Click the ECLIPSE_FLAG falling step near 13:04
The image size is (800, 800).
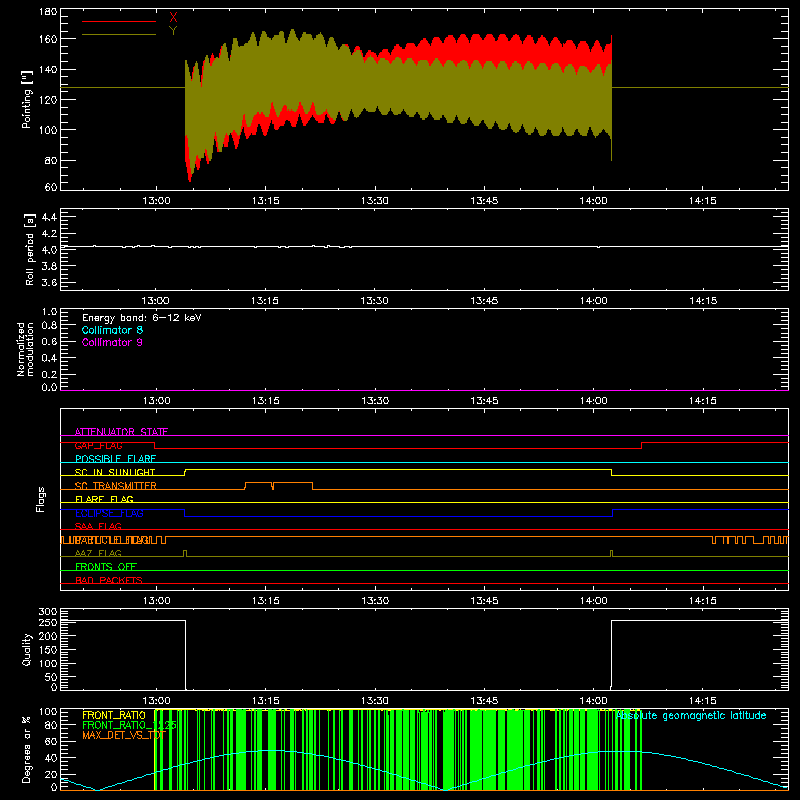[x=185, y=513]
